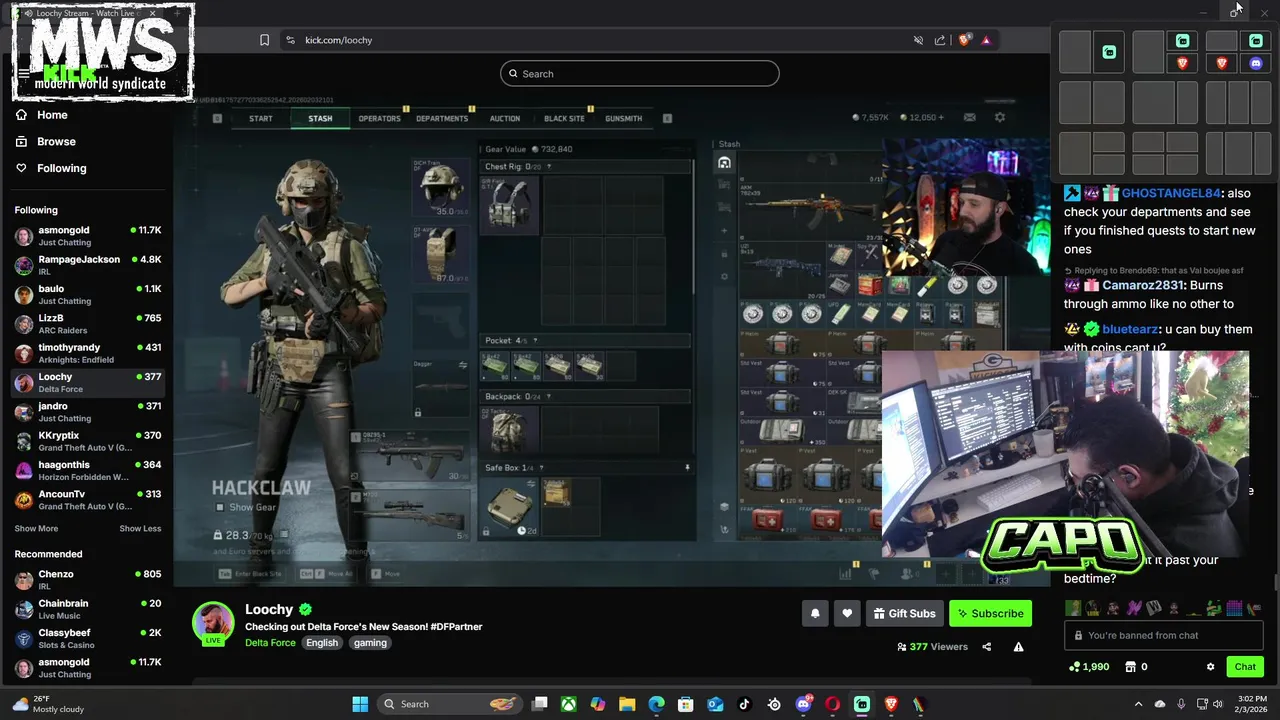Viewport: 1280px width, 720px height.
Task: Click the Gift Subs button
Action: coord(904,613)
